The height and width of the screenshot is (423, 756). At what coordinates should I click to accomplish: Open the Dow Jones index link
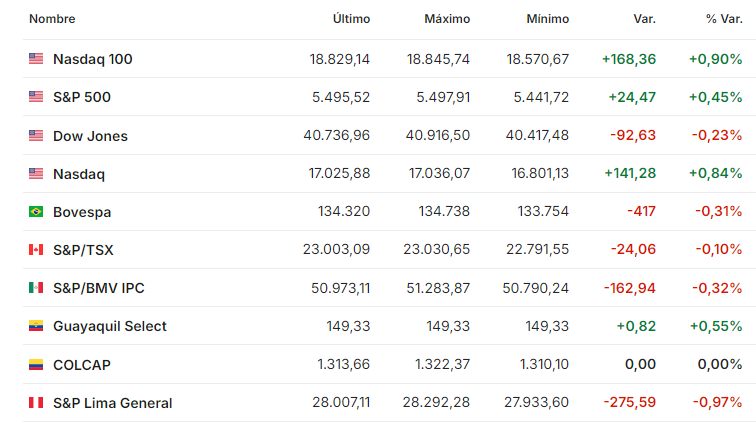(90, 136)
